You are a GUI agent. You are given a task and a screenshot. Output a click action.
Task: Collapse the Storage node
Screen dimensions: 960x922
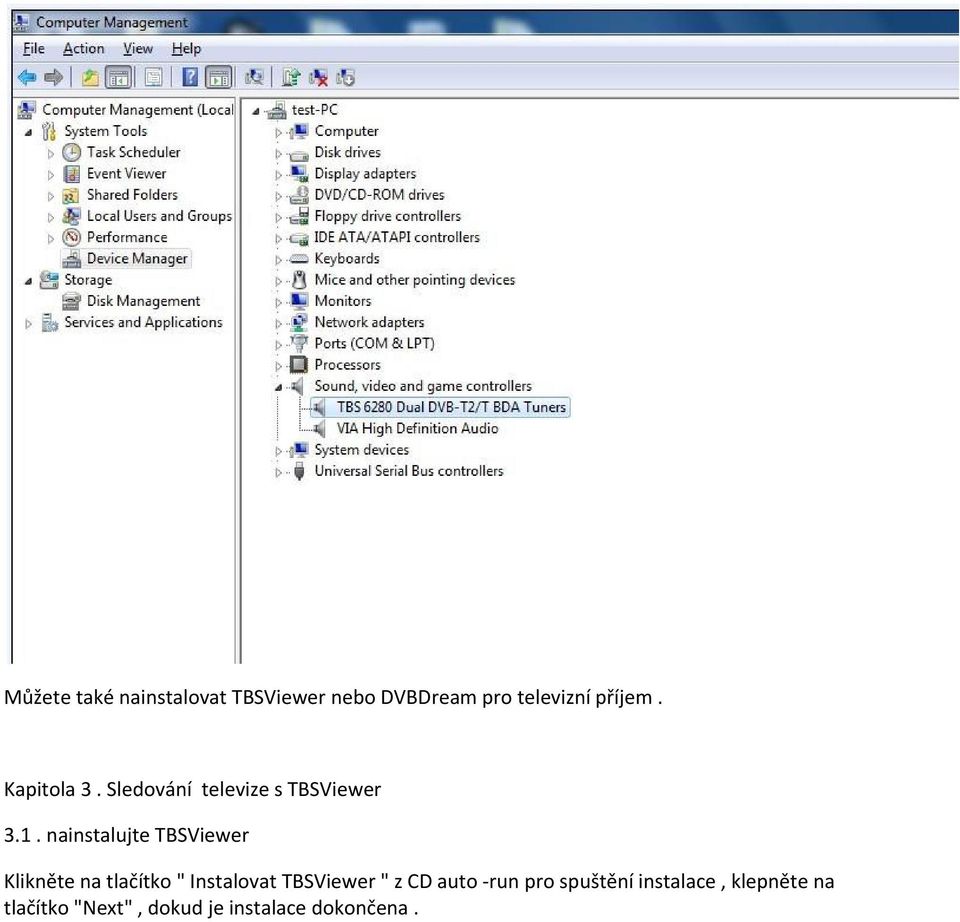click(x=28, y=282)
